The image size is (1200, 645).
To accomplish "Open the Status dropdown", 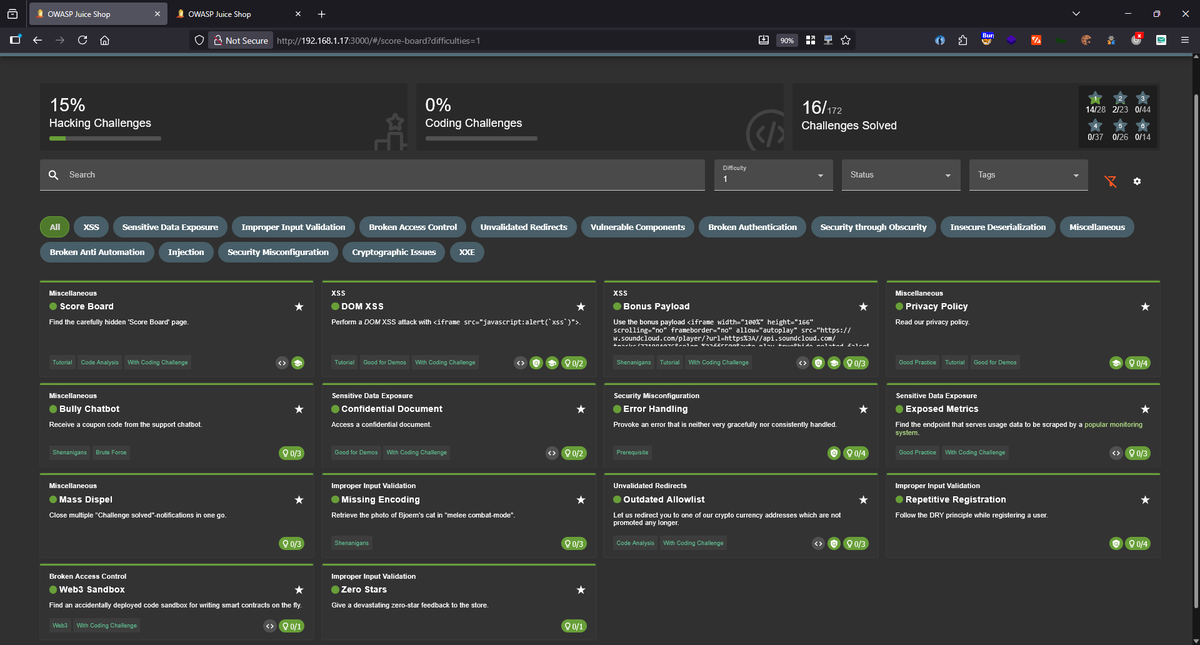I will pyautogui.click(x=900, y=174).
